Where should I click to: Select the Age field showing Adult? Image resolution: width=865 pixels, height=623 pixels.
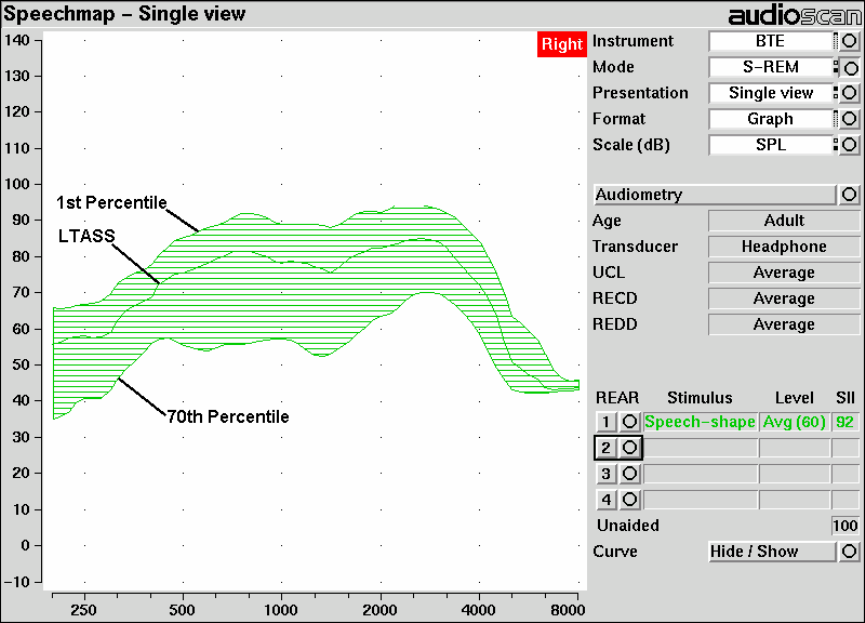[783, 221]
